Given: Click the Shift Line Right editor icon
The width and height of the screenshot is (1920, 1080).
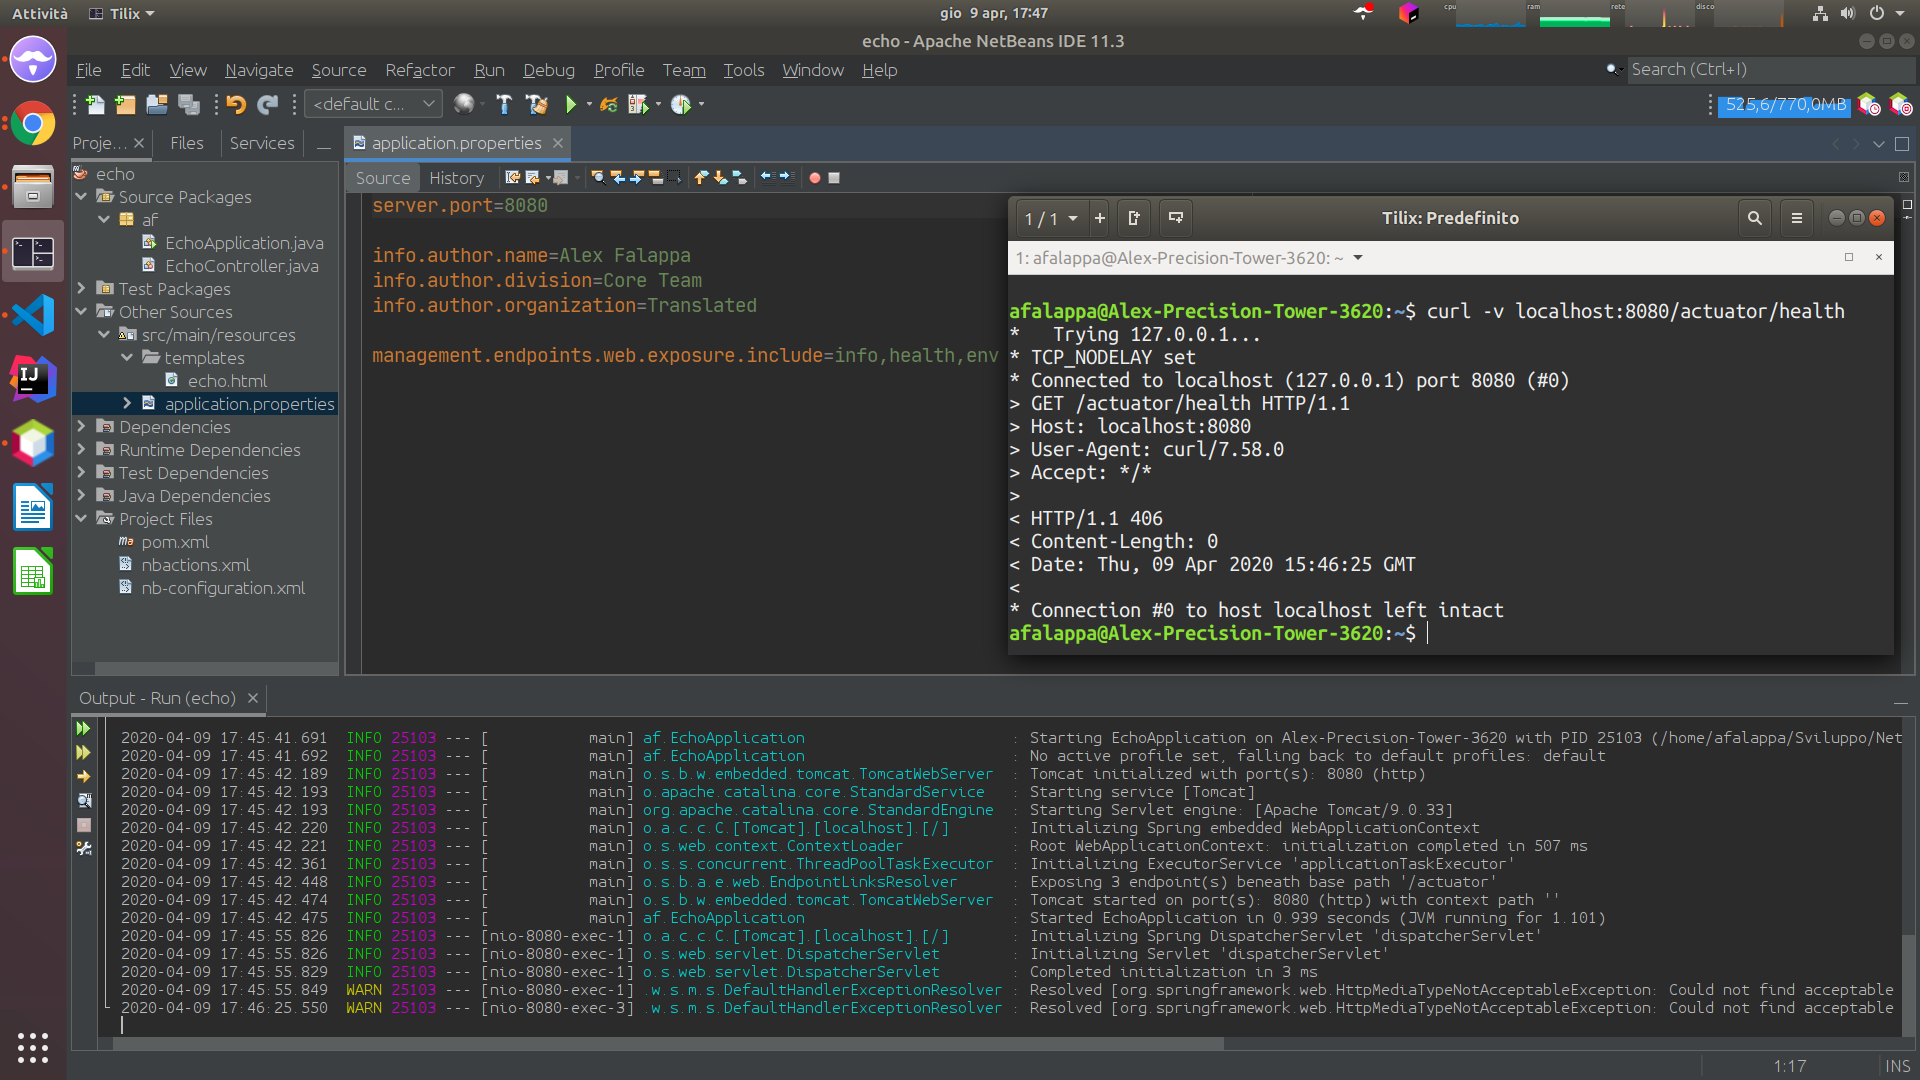Looking at the screenshot, I should 786,177.
